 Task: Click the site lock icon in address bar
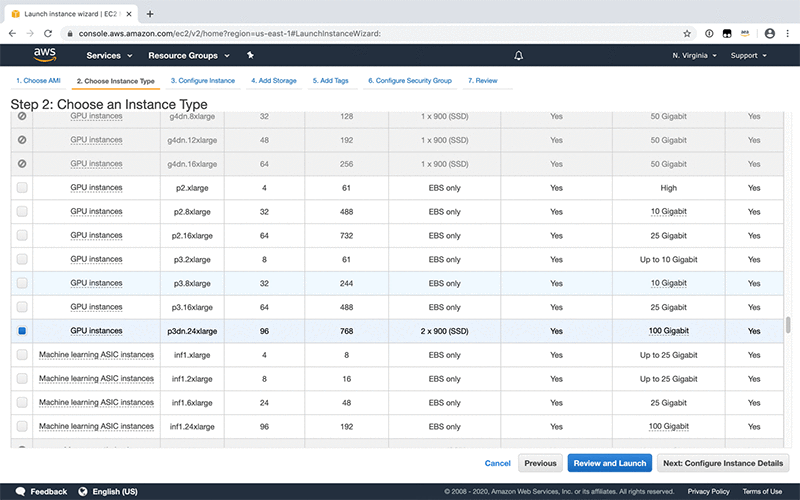pyautogui.click(x=70, y=34)
